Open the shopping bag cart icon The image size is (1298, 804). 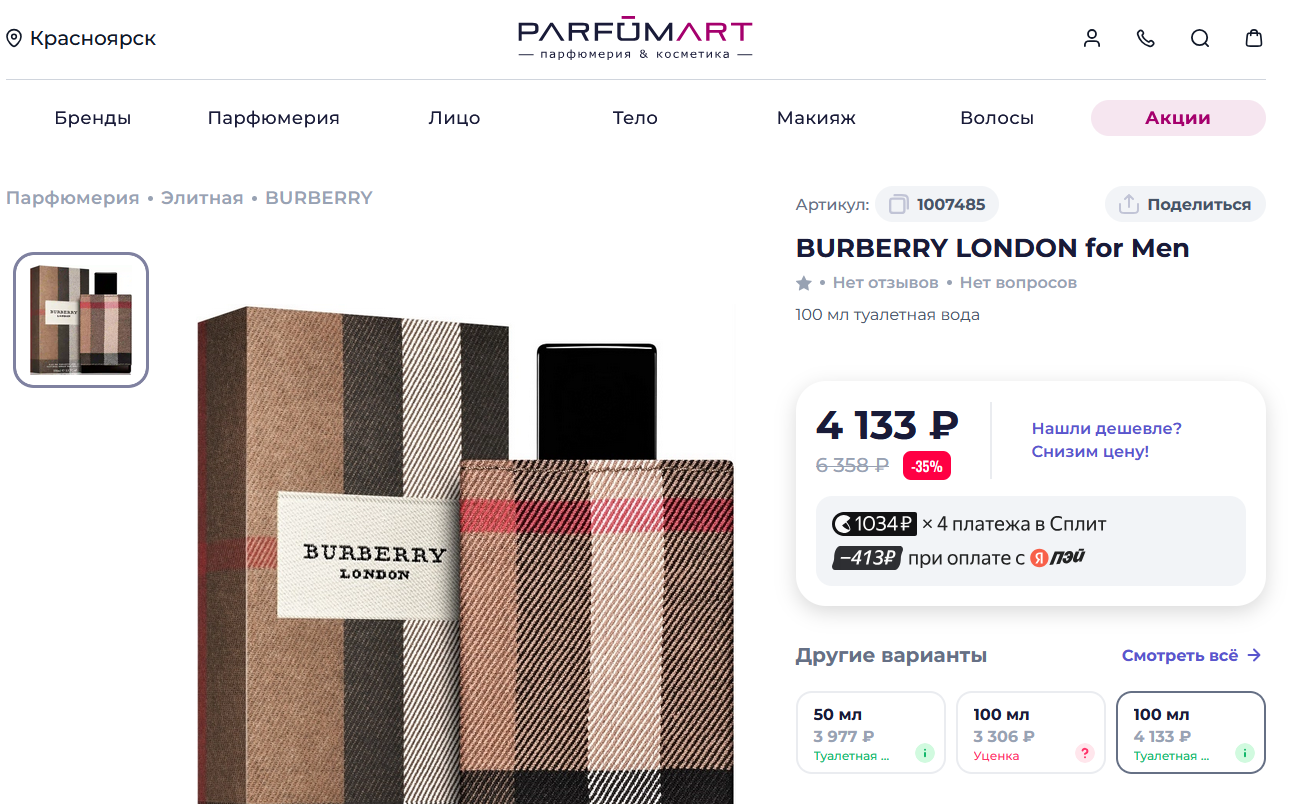coord(1254,38)
